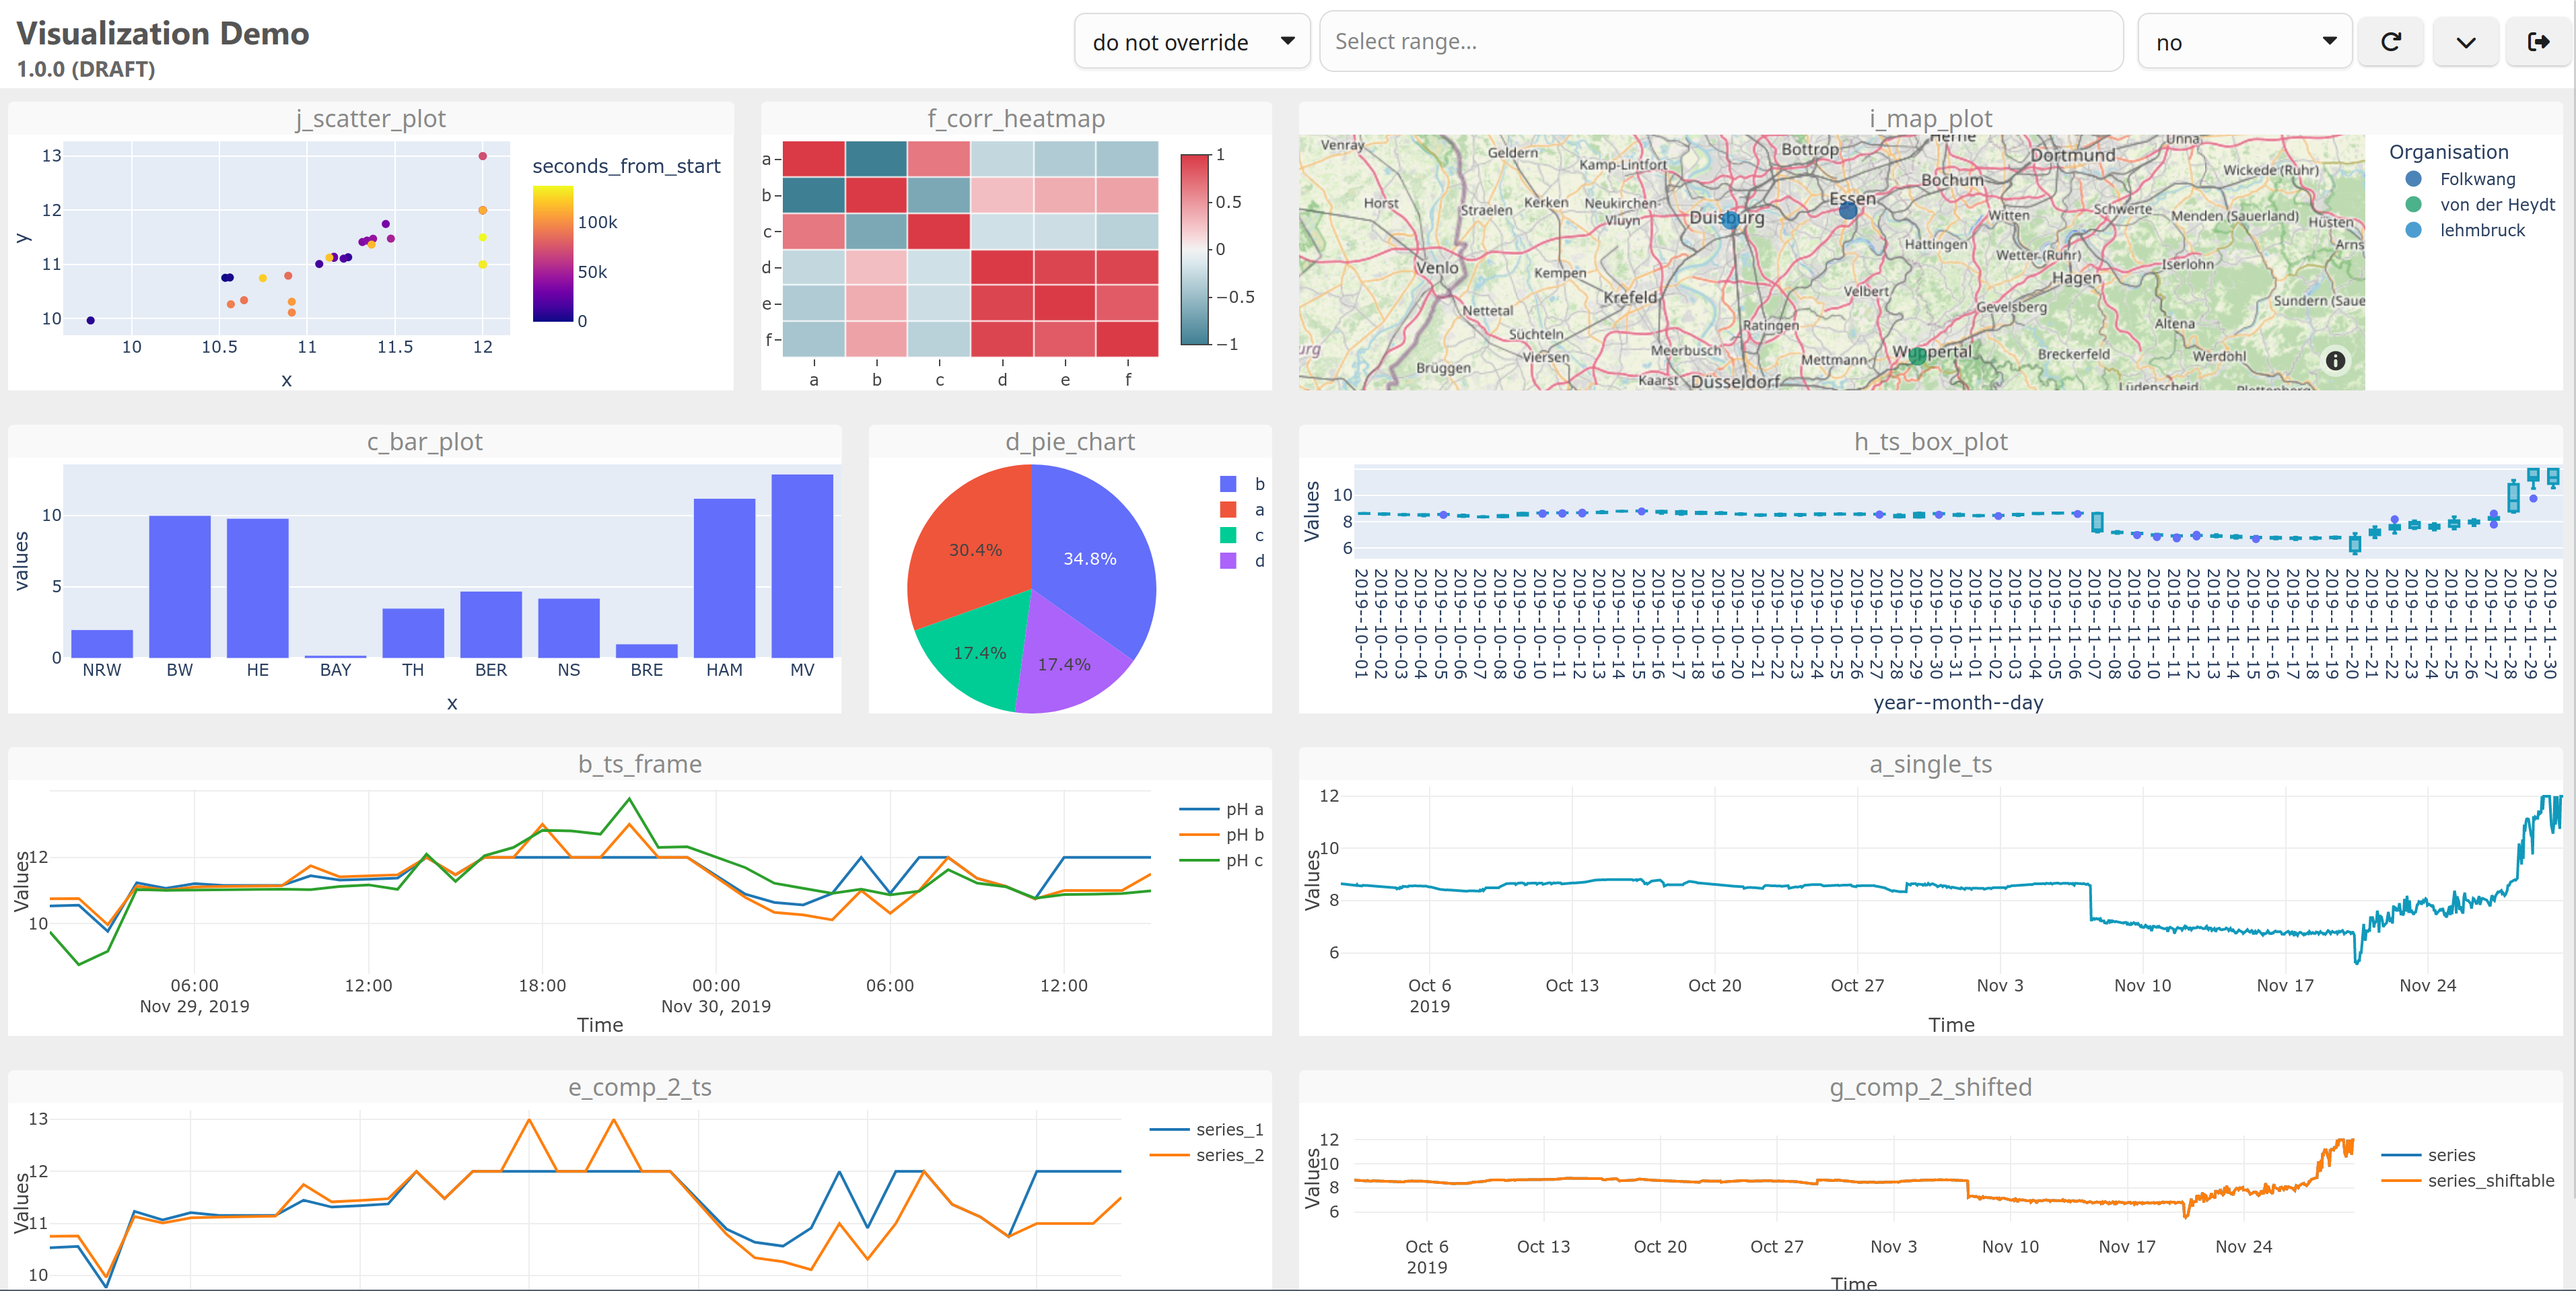Open the 'no' dropdown in header
This screenshot has height=1291, width=2576.
click(2244, 42)
